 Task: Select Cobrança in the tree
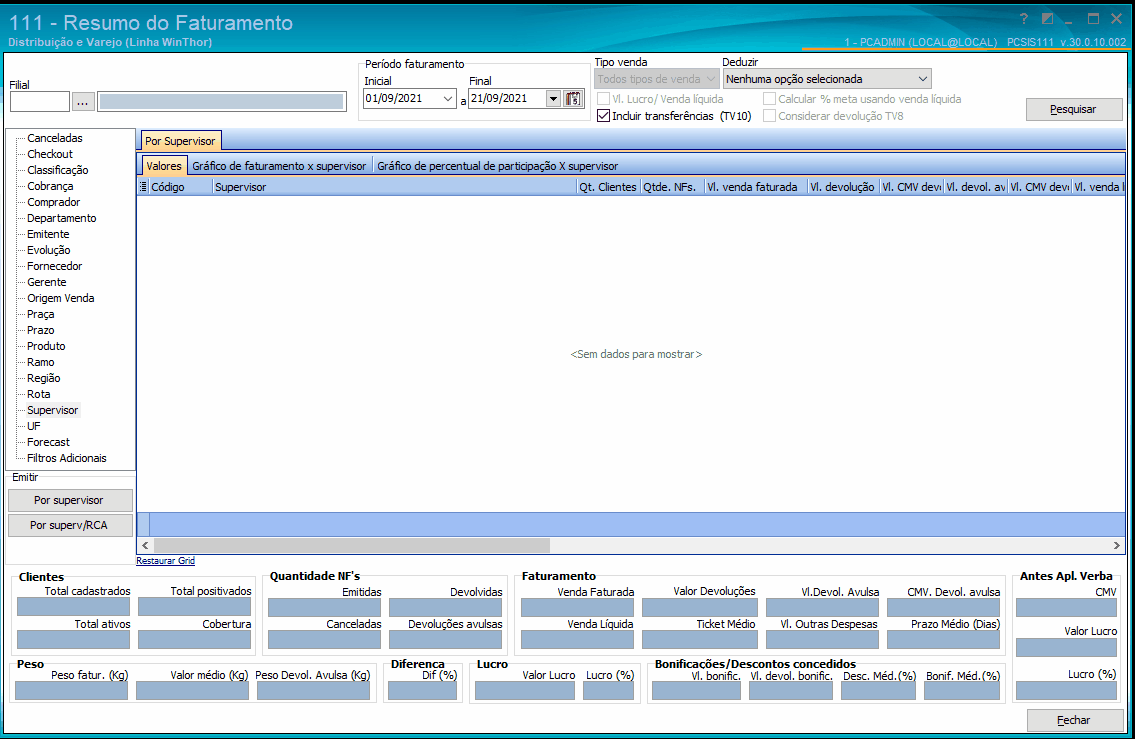[50, 186]
